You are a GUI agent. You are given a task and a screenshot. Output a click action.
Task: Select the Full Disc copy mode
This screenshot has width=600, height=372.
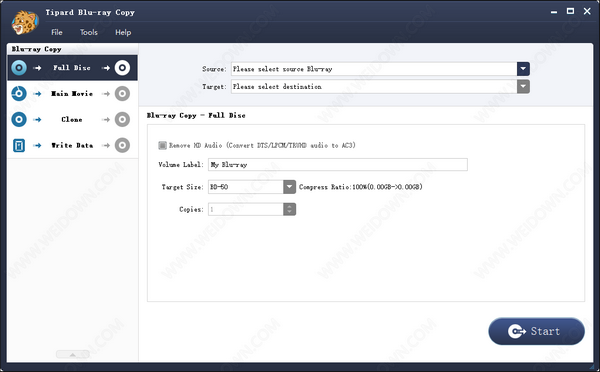pos(72,68)
